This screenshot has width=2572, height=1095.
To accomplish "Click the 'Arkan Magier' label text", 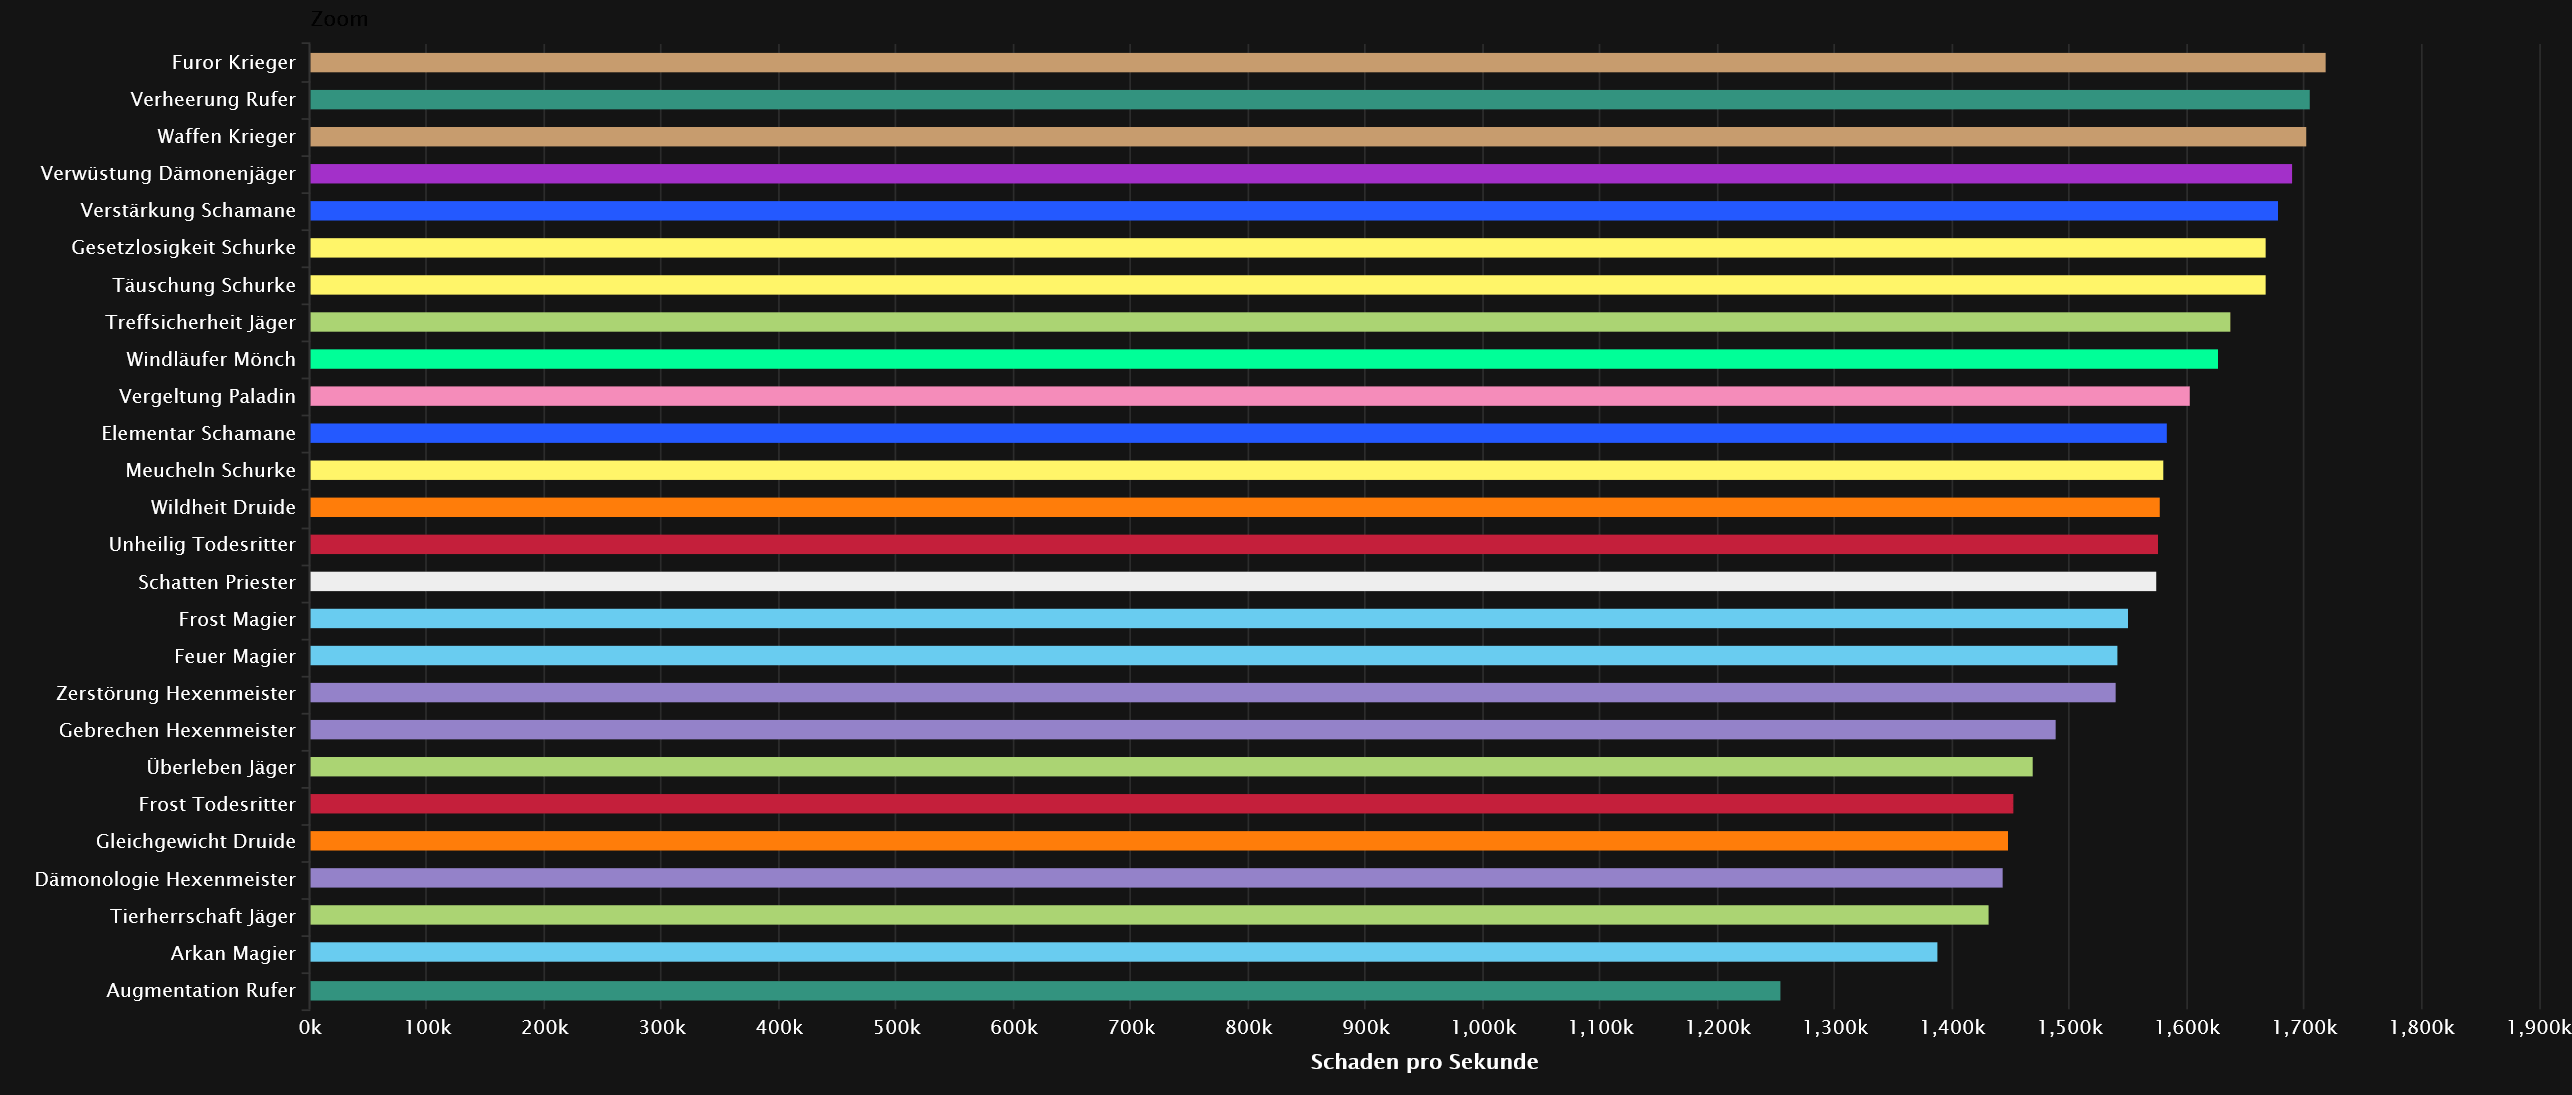I will [233, 954].
